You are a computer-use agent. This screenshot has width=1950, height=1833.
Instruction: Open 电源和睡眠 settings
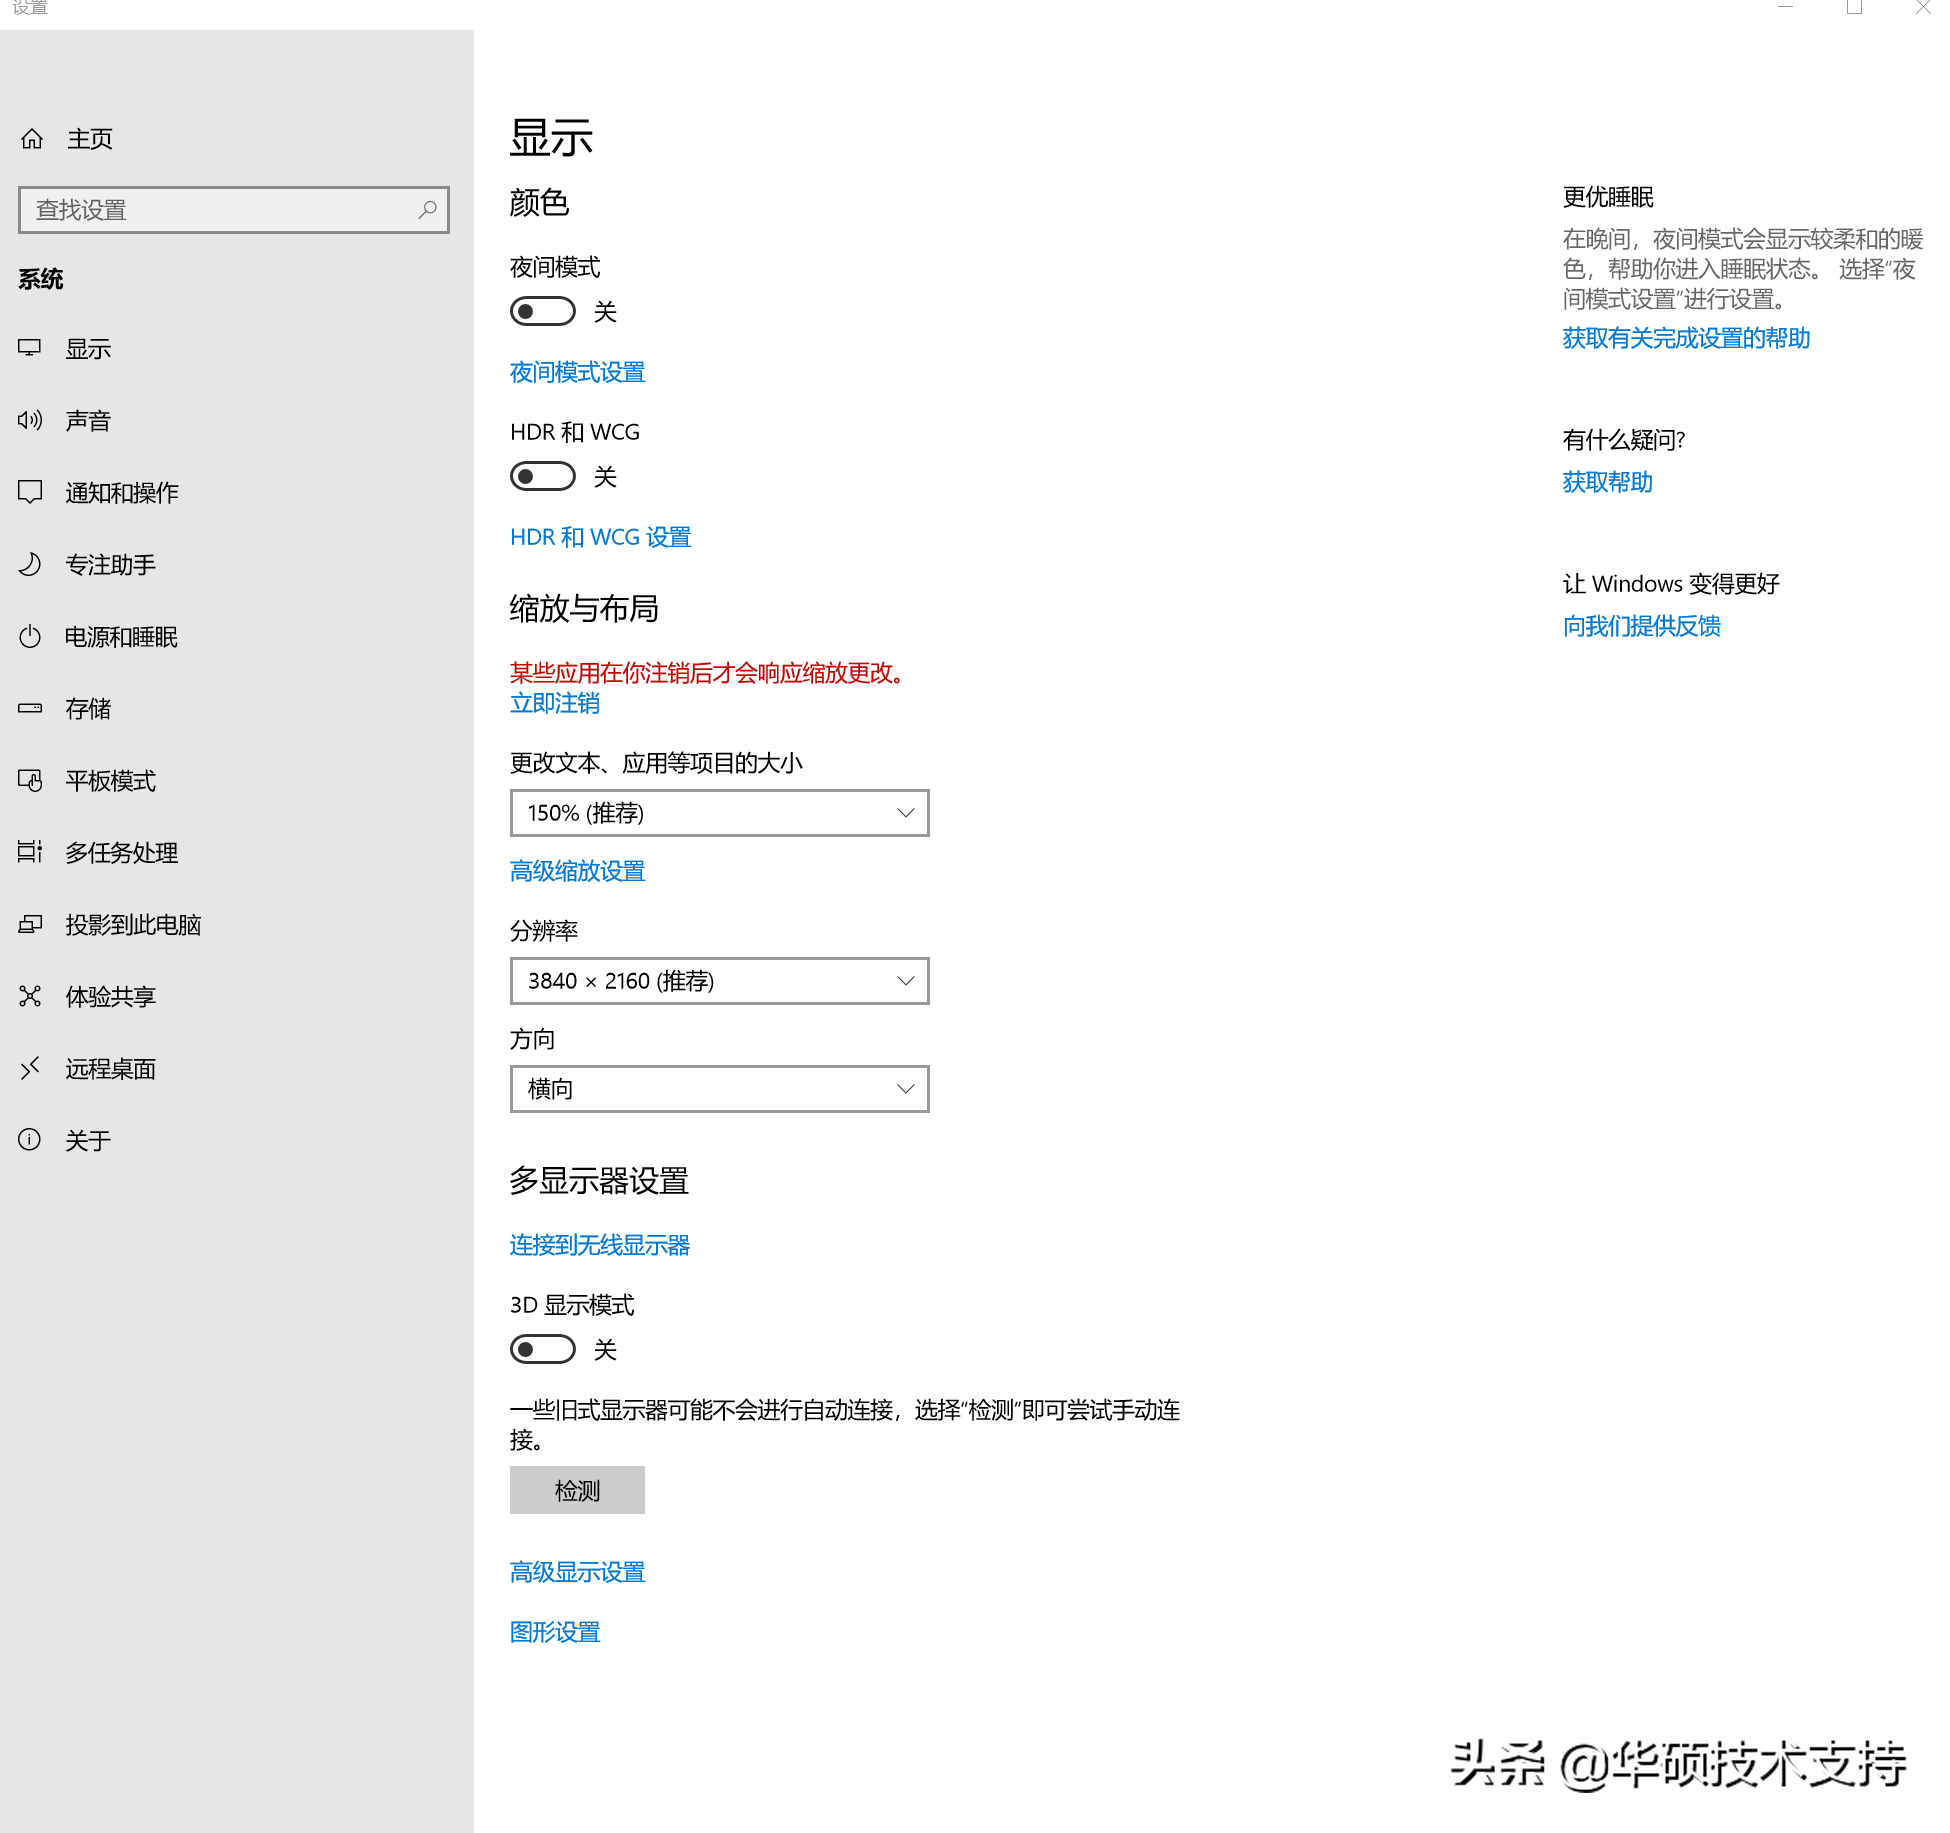(237, 637)
